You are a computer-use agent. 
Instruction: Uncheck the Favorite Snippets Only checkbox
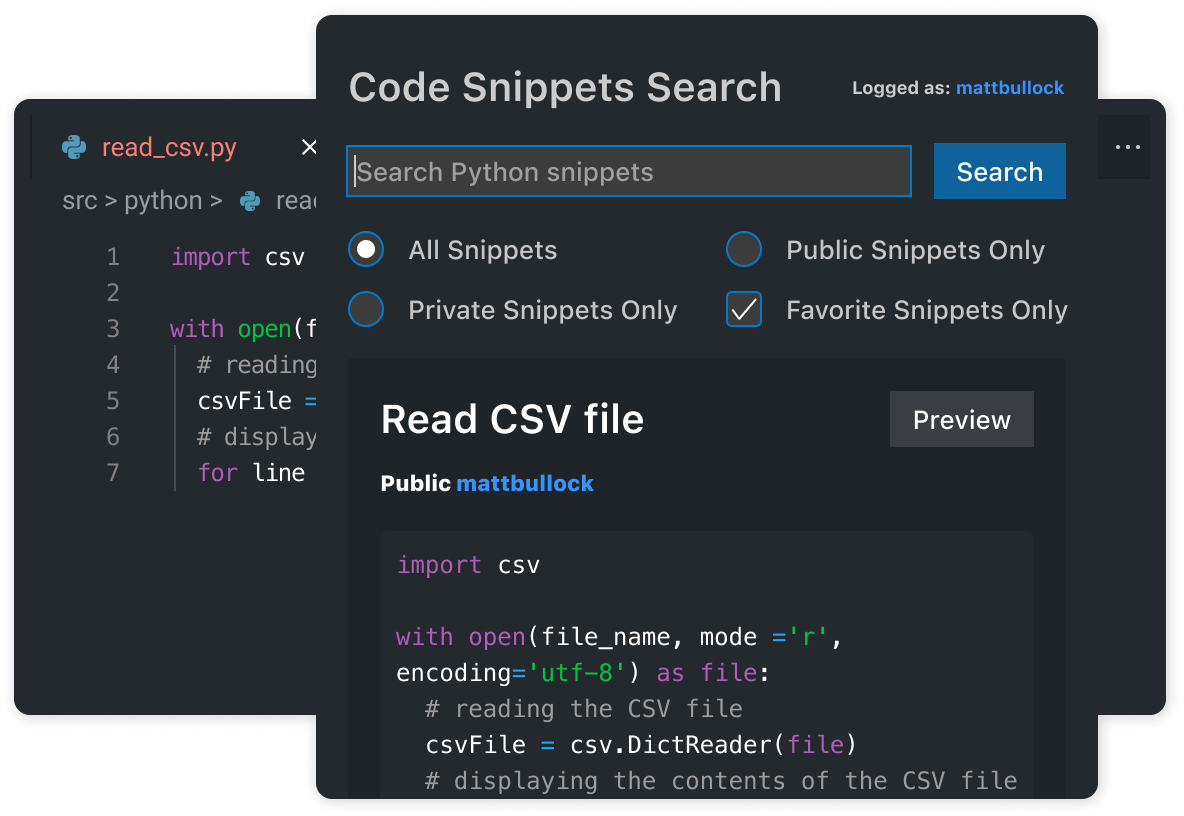point(744,309)
